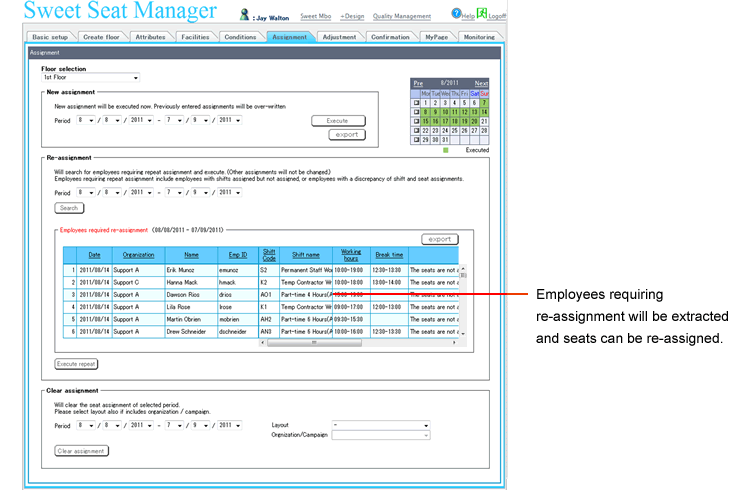Screen dimensions: 750x490
Task: Go to Next month in calendar
Action: pyautogui.click(x=481, y=84)
